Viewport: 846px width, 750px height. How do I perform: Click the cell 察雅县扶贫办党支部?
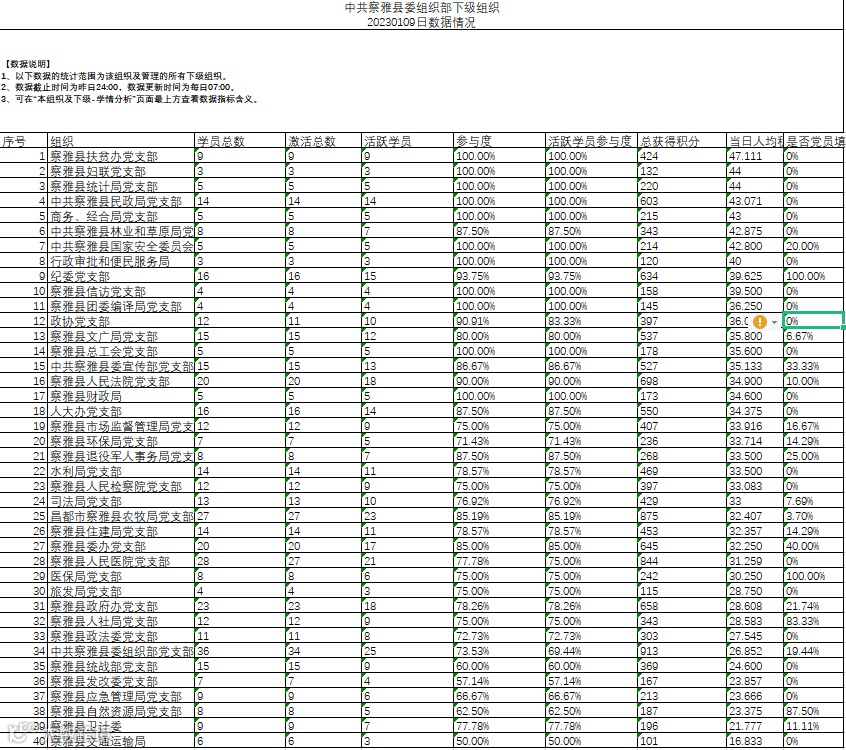coord(121,156)
